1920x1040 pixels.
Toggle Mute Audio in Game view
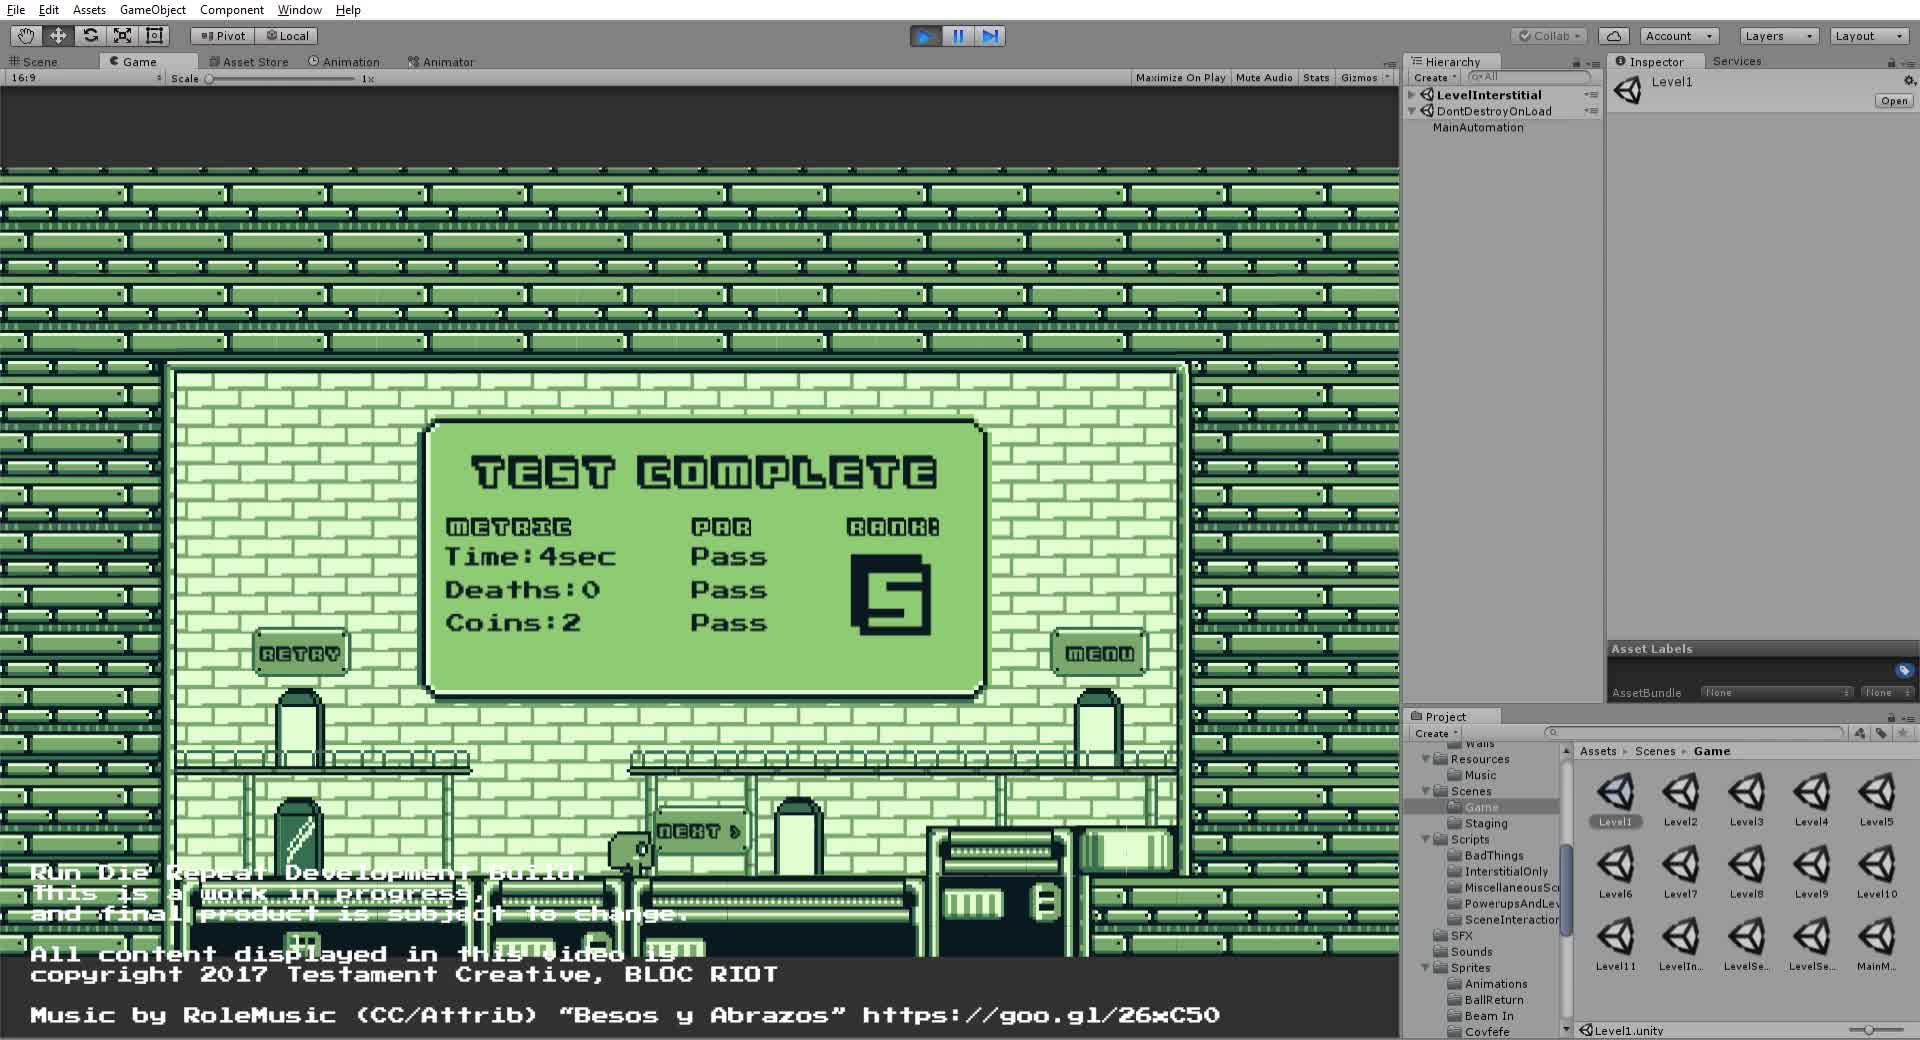point(1264,78)
